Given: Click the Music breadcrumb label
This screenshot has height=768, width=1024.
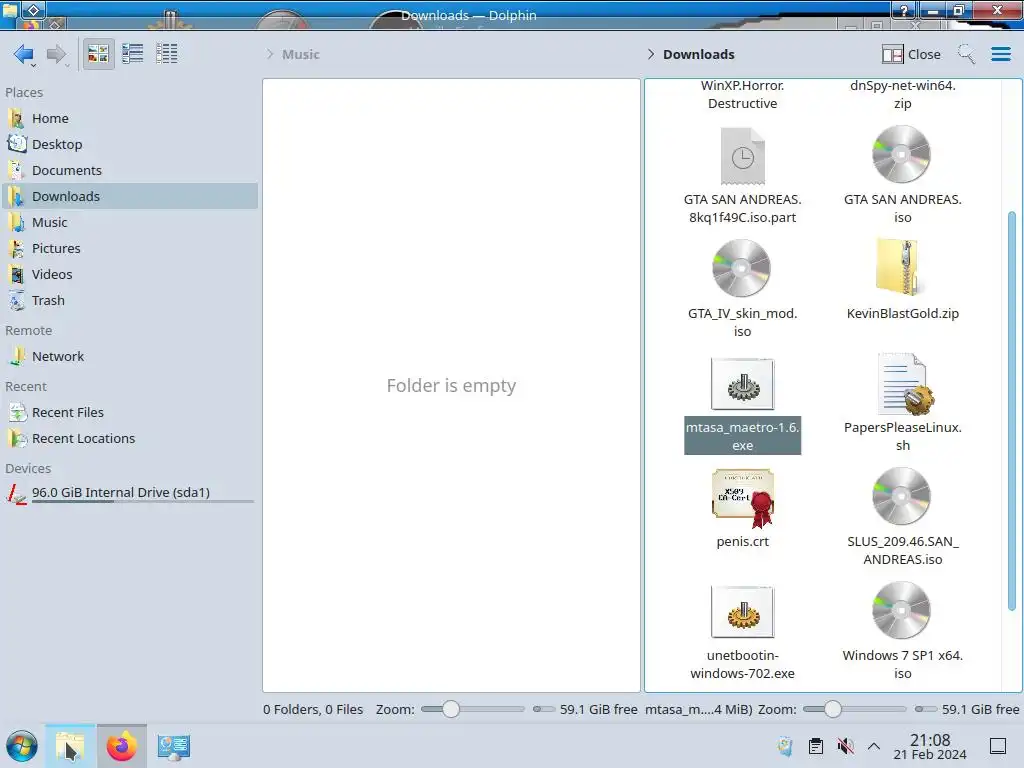Looking at the screenshot, I should (300, 54).
